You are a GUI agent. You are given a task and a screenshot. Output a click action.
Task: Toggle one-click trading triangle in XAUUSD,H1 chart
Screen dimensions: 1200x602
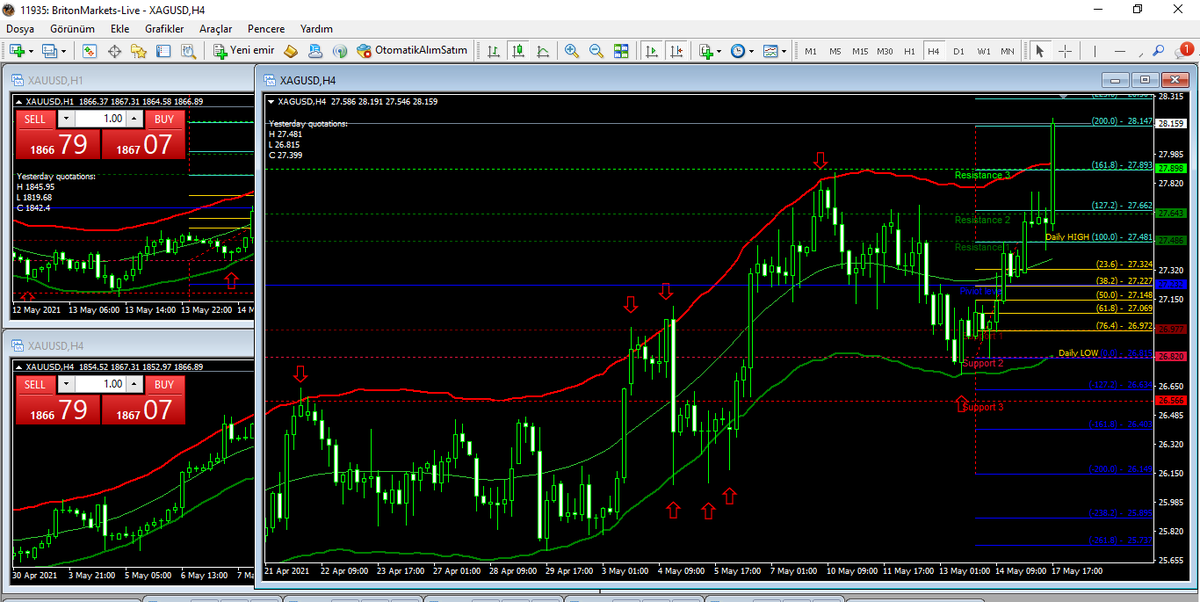(20, 101)
